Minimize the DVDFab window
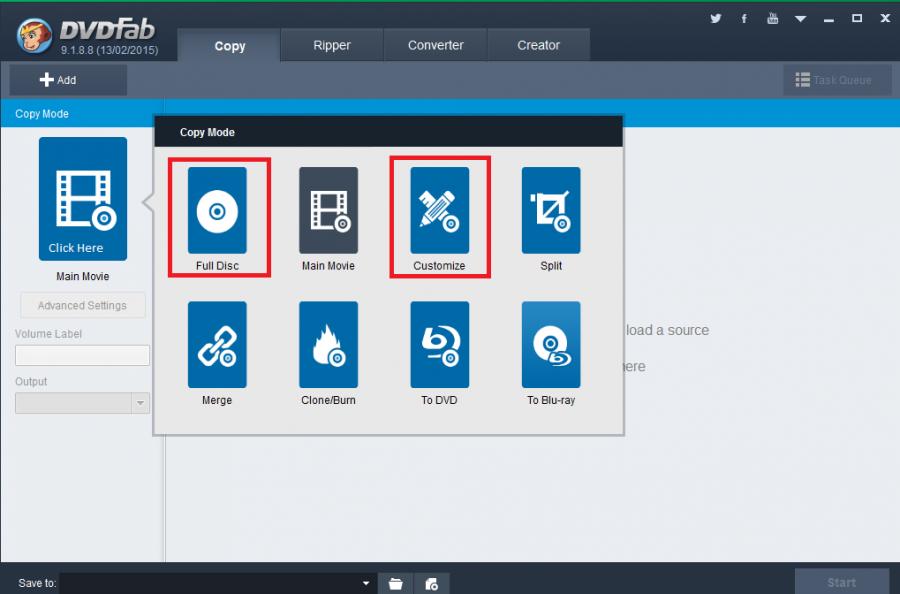Viewport: 900px width, 594px height. [x=829, y=19]
